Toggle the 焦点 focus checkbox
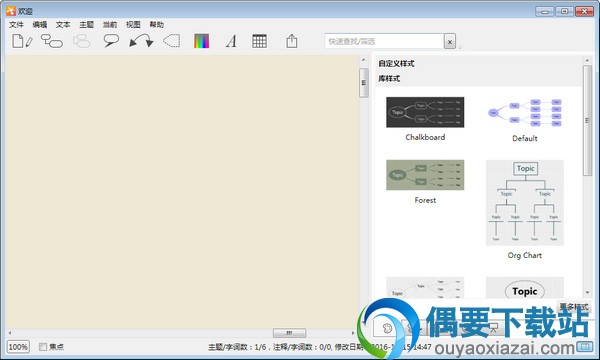This screenshot has height=360, width=600. (43, 347)
